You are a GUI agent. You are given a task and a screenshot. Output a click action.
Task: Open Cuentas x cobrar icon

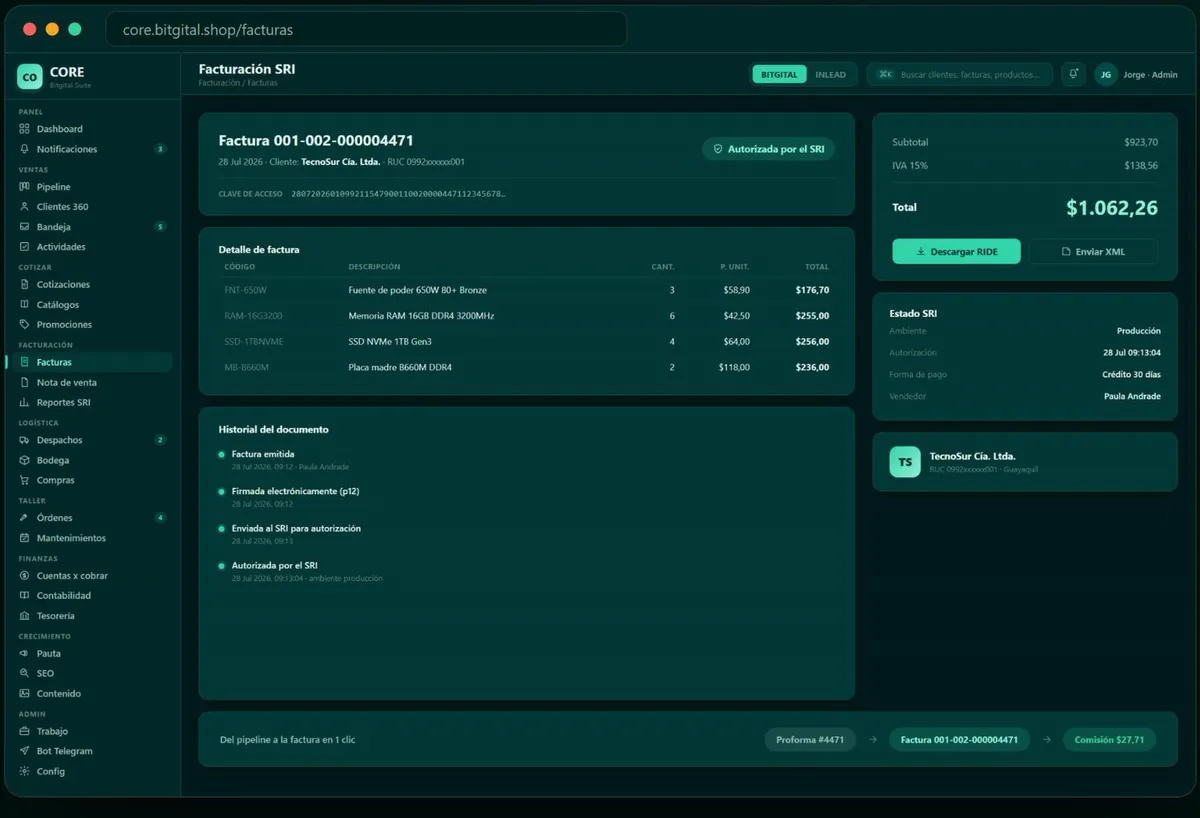(x=25, y=576)
